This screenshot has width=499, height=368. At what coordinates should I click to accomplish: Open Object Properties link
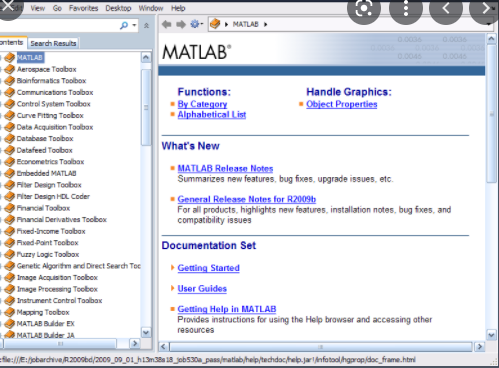342,104
